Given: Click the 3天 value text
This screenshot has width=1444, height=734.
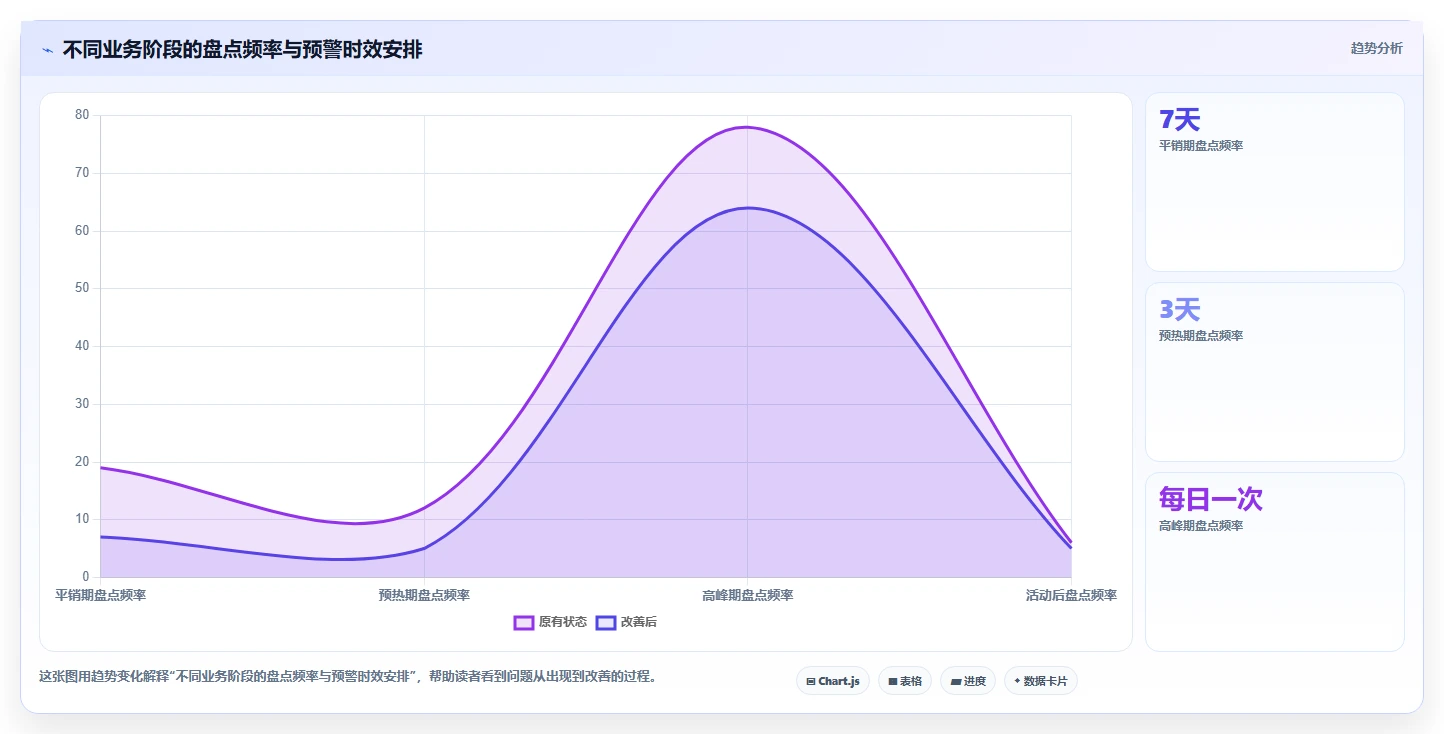Looking at the screenshot, I should coord(1179,310).
